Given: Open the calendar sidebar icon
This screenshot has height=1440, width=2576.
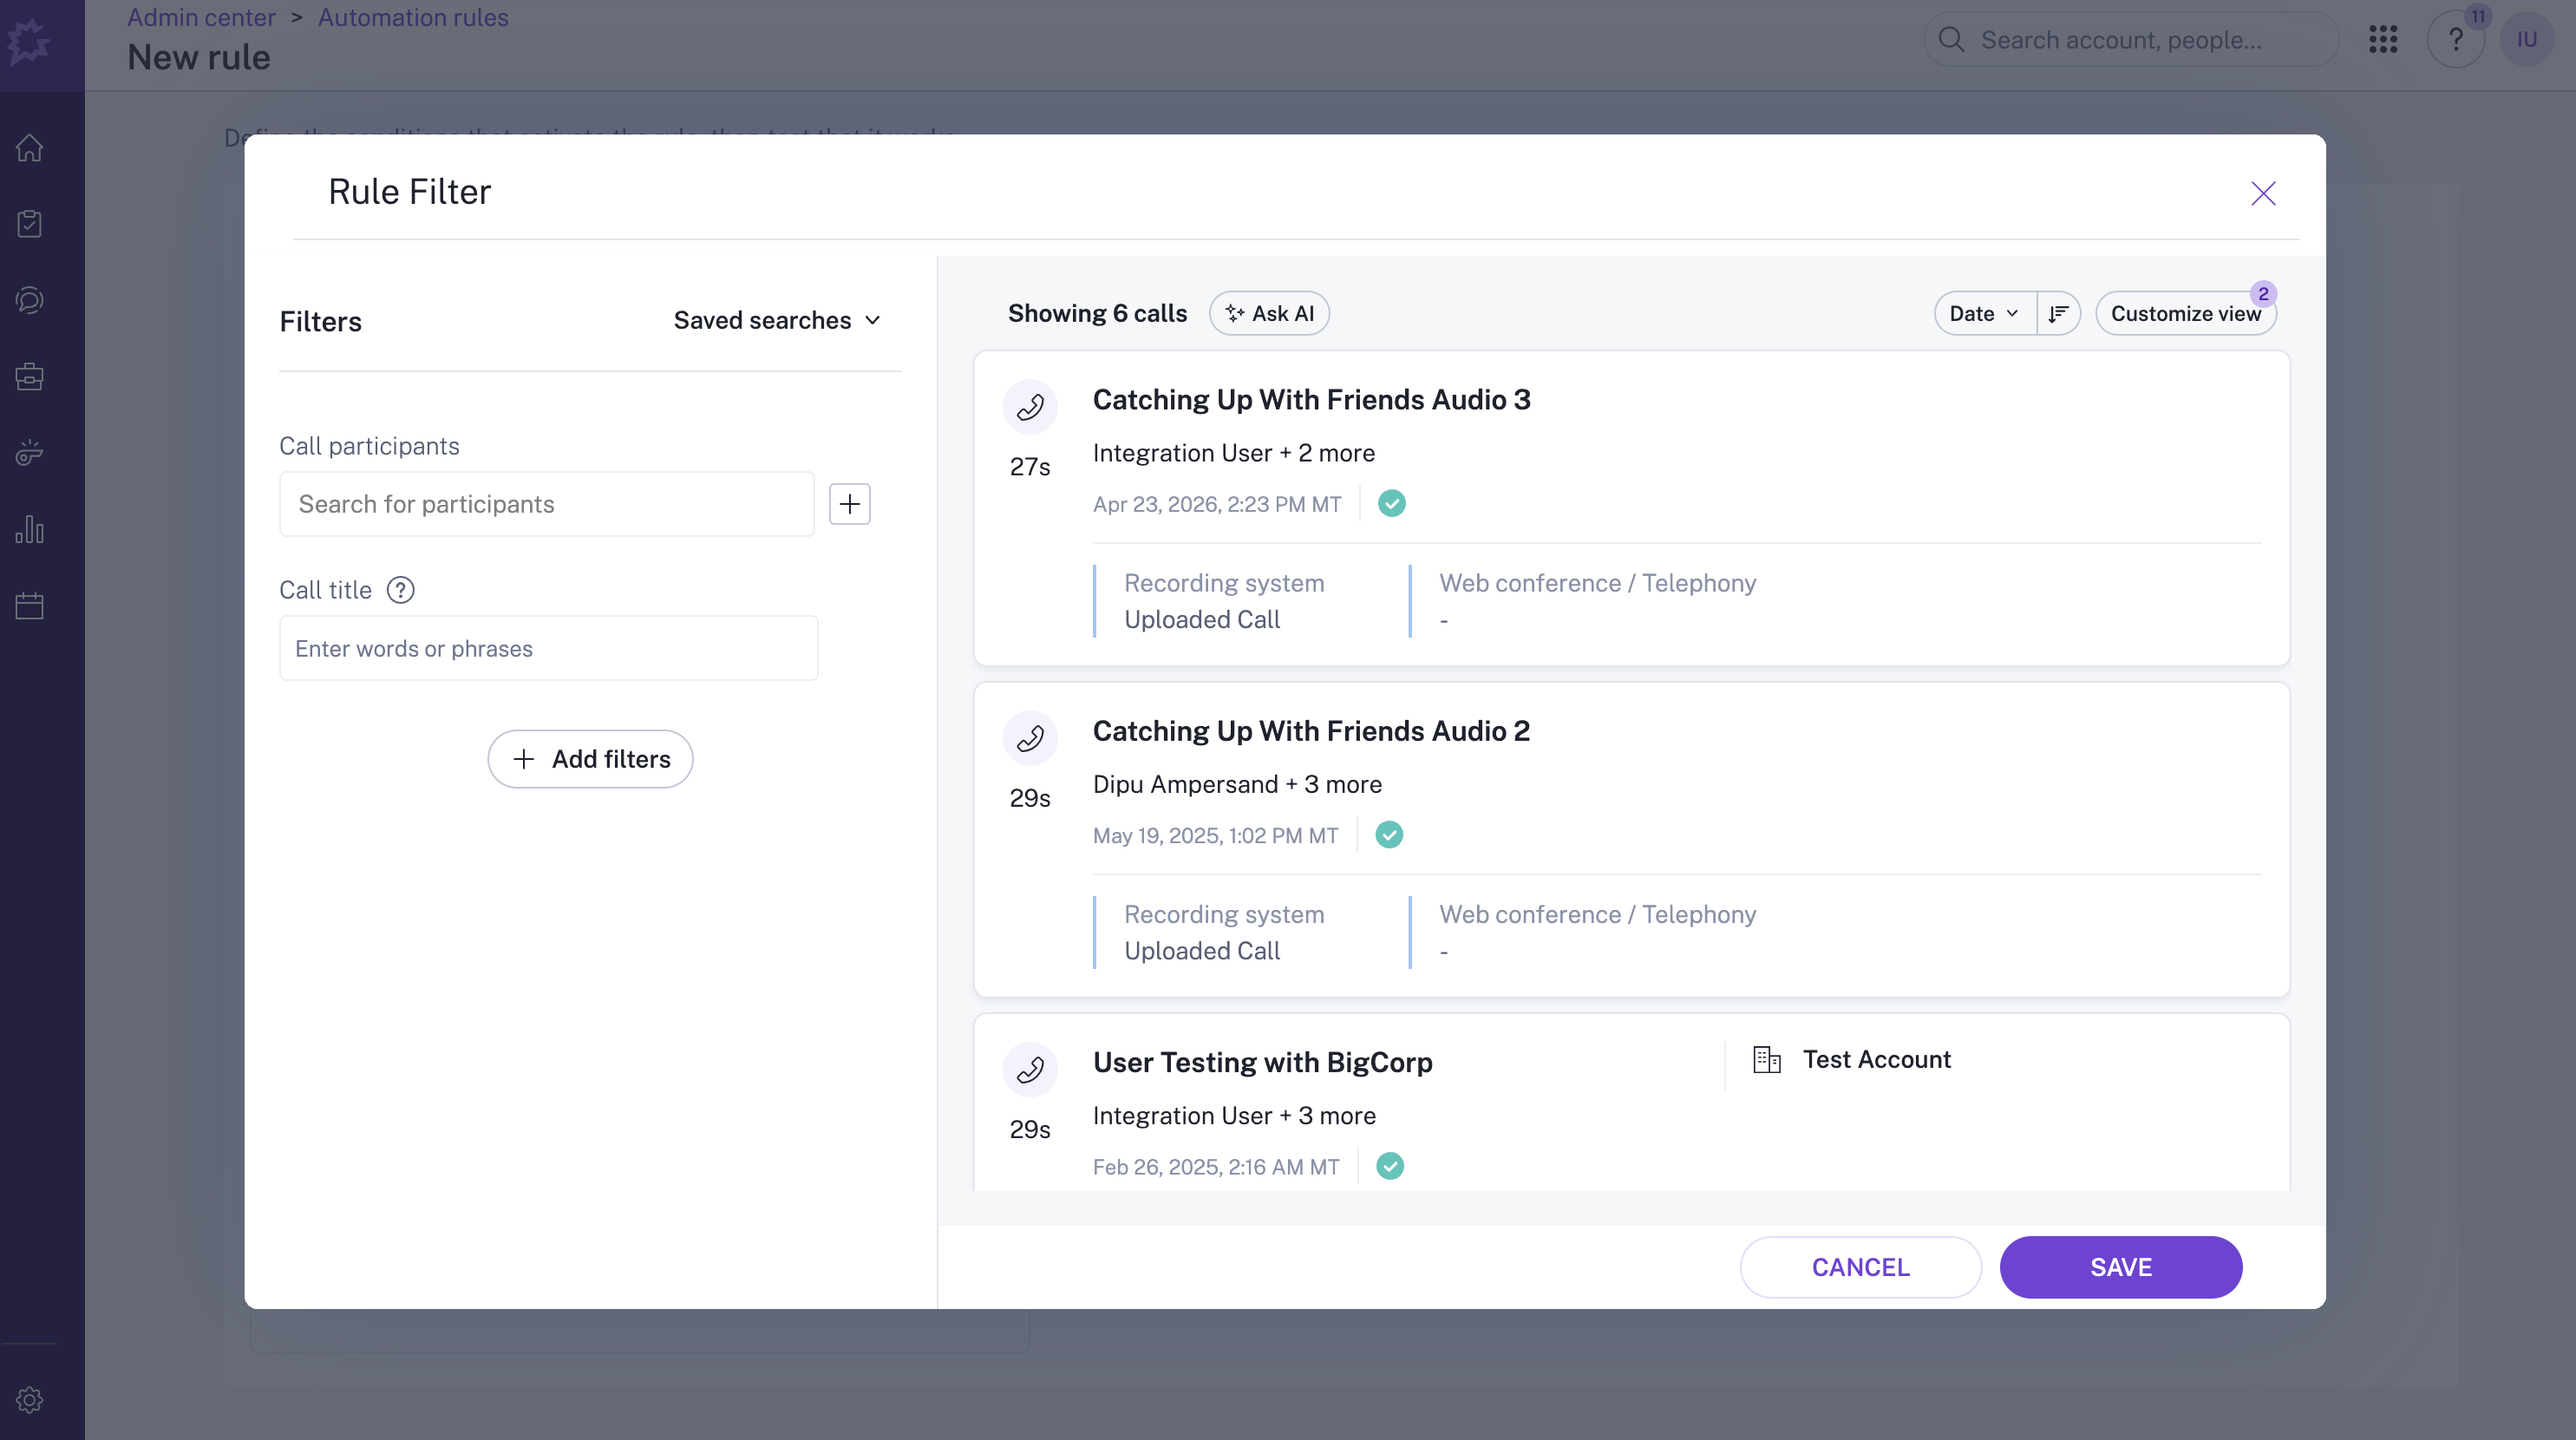Looking at the screenshot, I should pos(29,605).
